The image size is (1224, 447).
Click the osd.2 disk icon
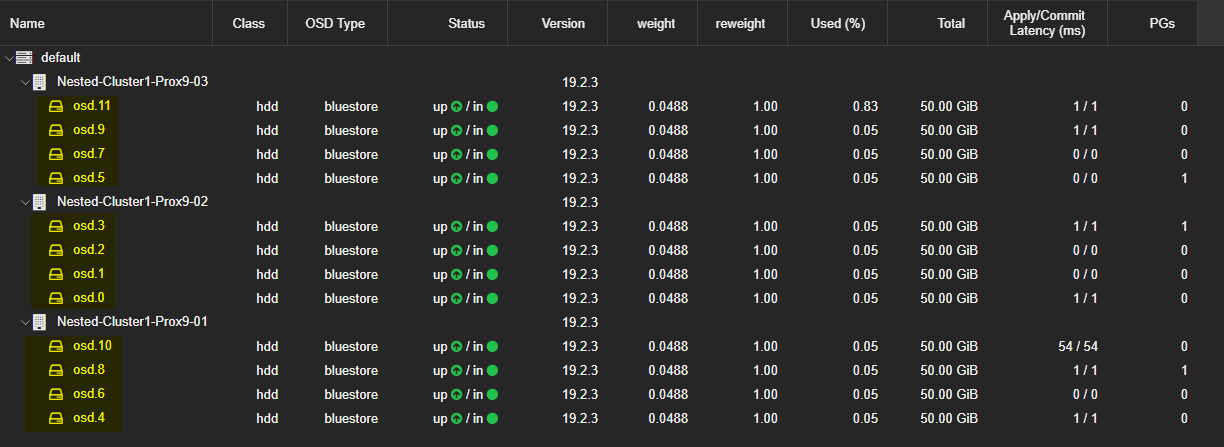(x=57, y=249)
